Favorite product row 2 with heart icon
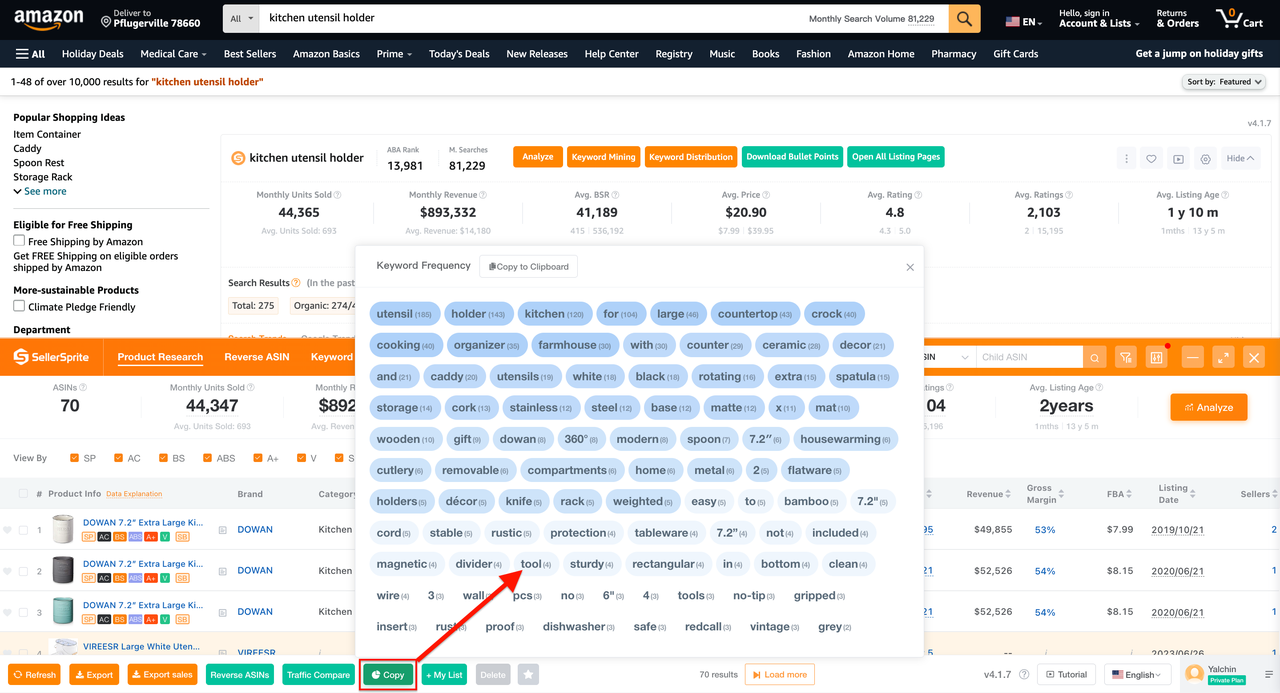This screenshot has height=693, width=1280. point(8,571)
